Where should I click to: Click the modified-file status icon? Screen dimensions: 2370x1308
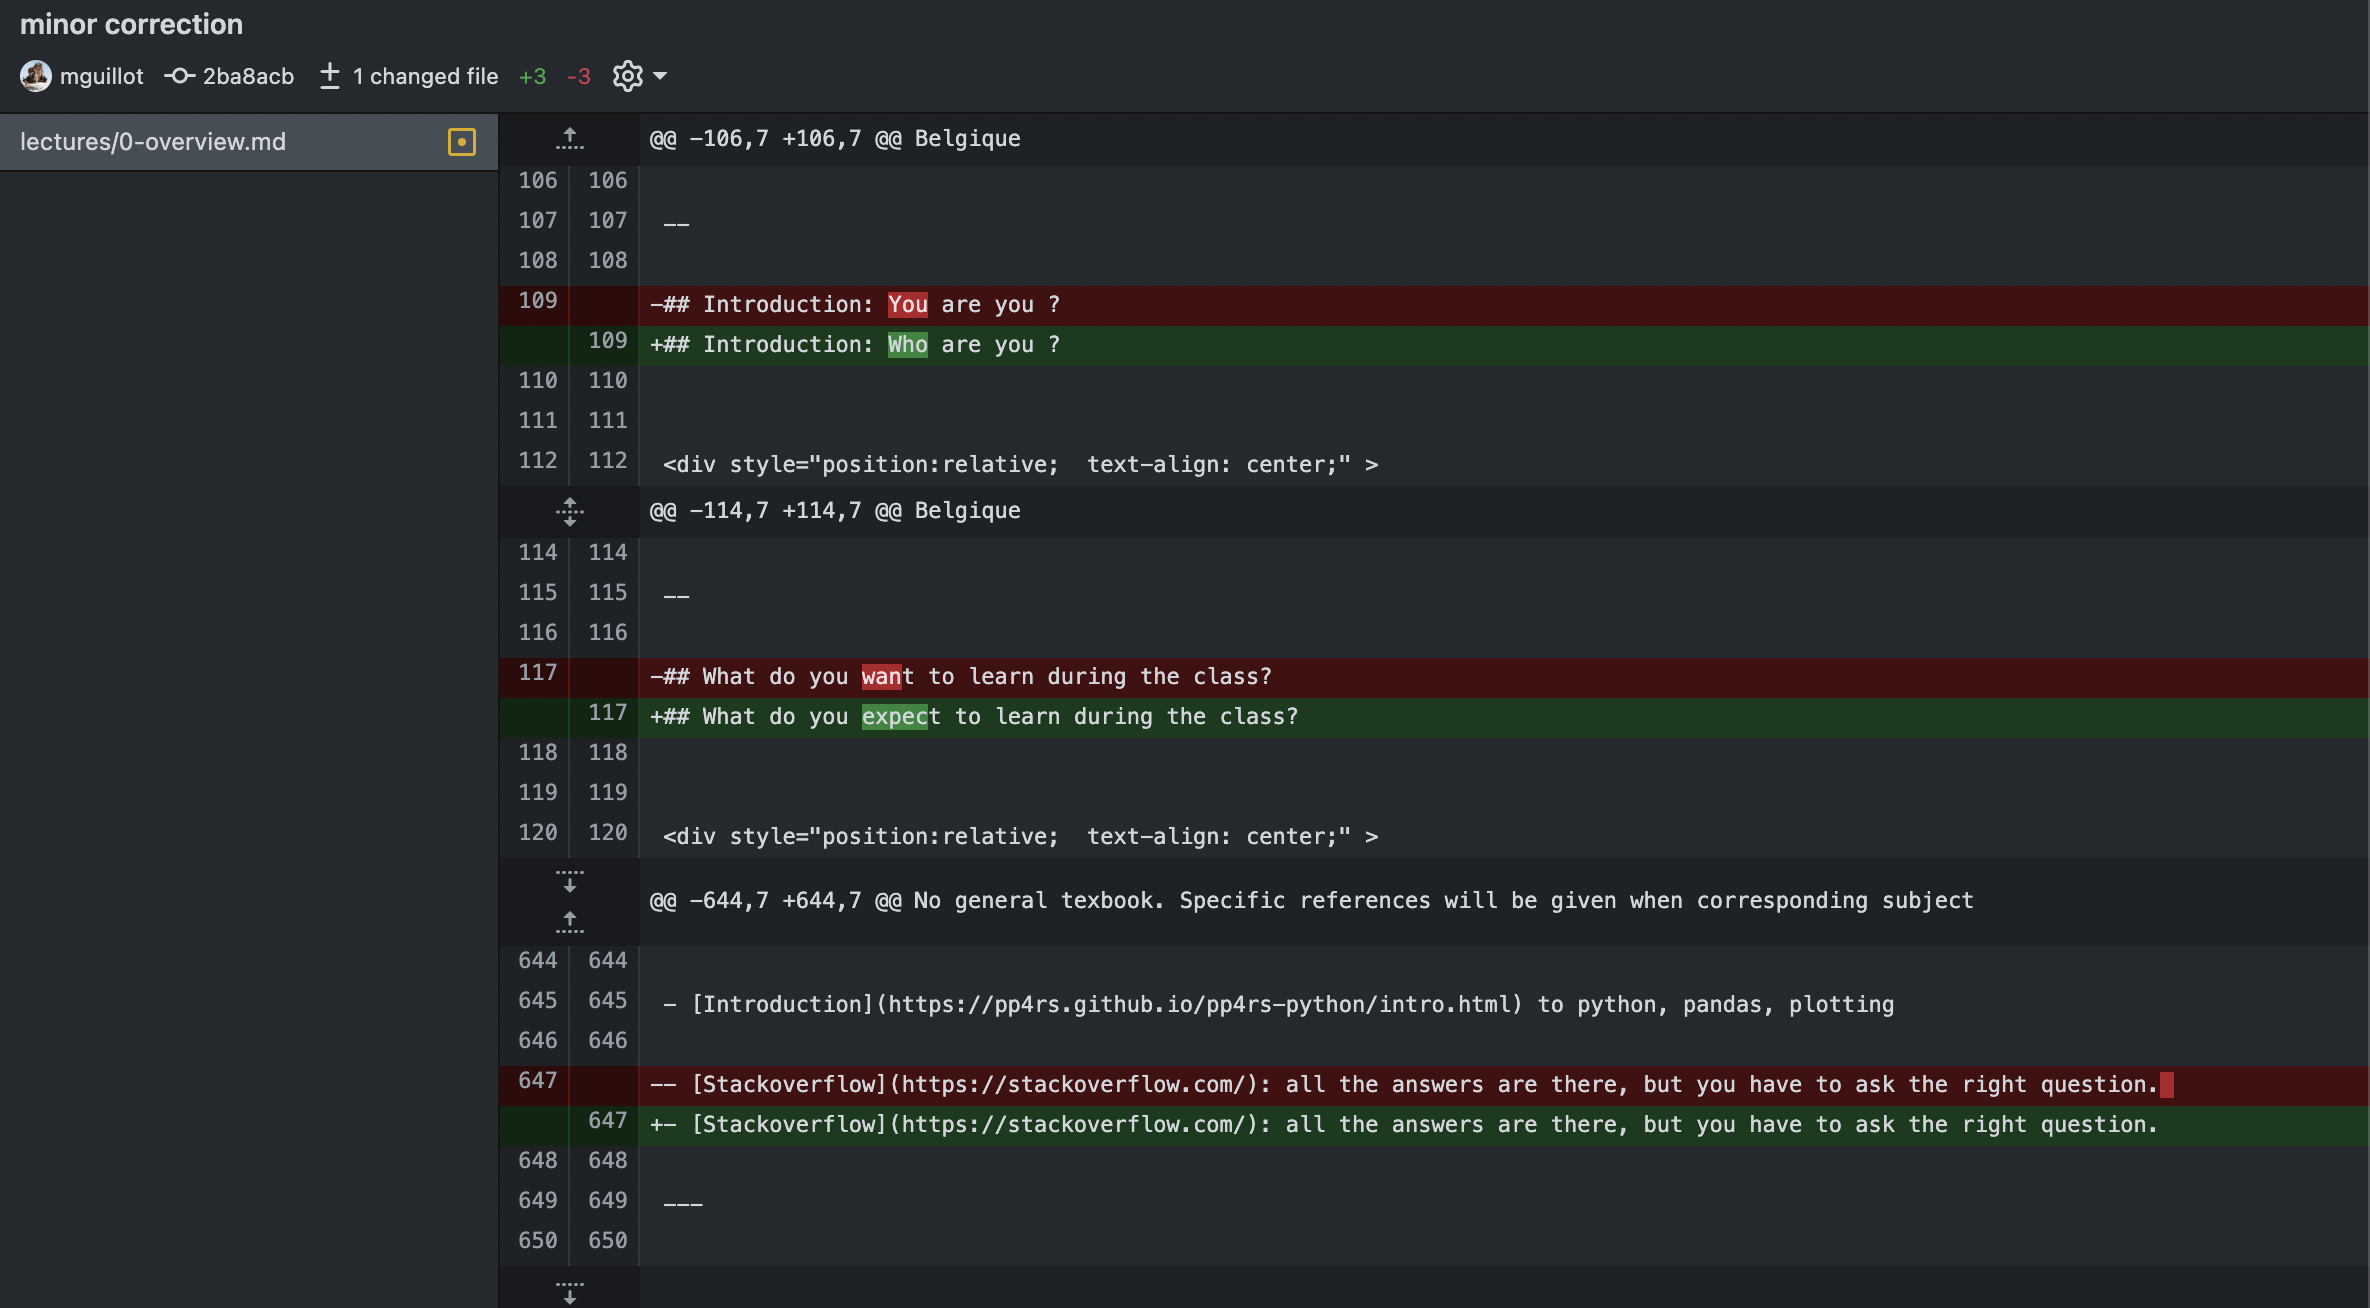point(461,142)
